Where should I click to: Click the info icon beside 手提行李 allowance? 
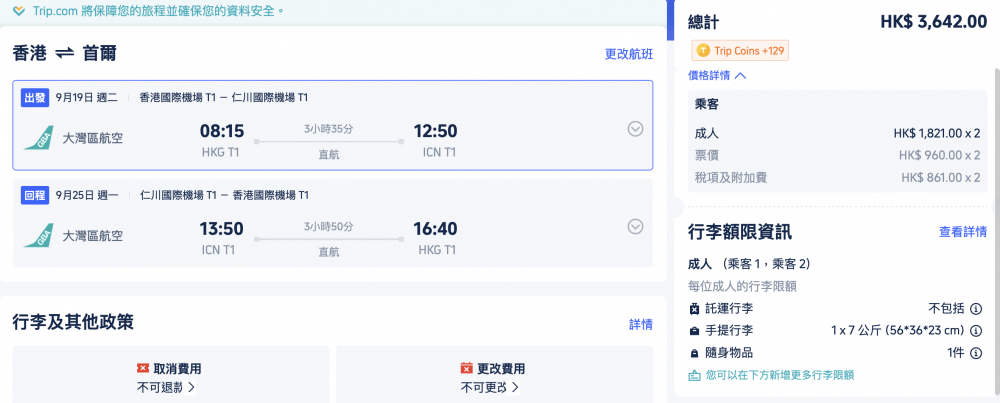tap(975, 331)
